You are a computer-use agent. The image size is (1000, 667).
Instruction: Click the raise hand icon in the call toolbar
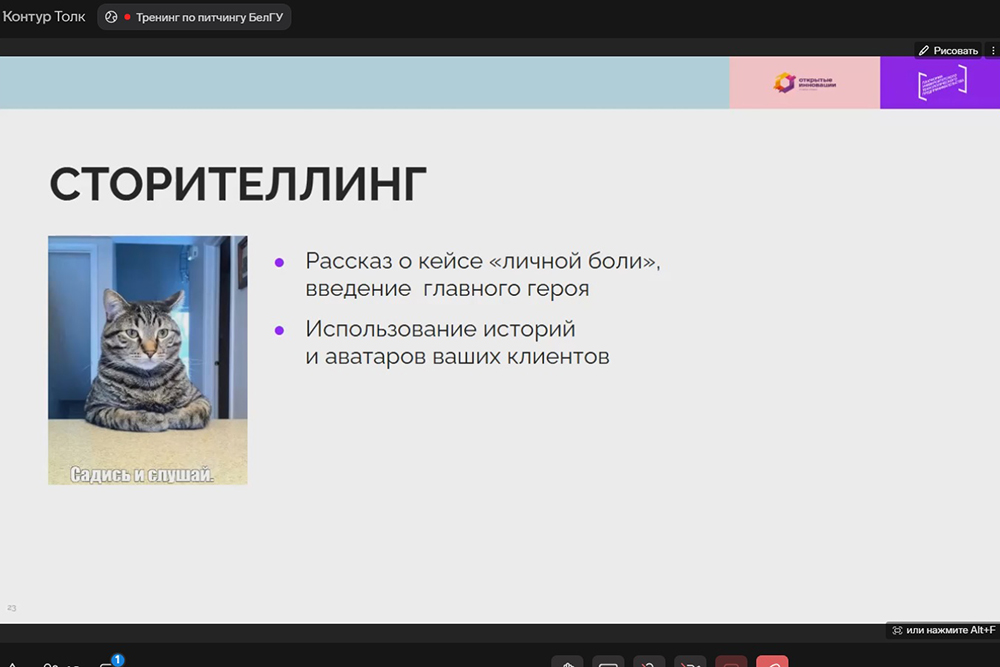click(x=567, y=662)
